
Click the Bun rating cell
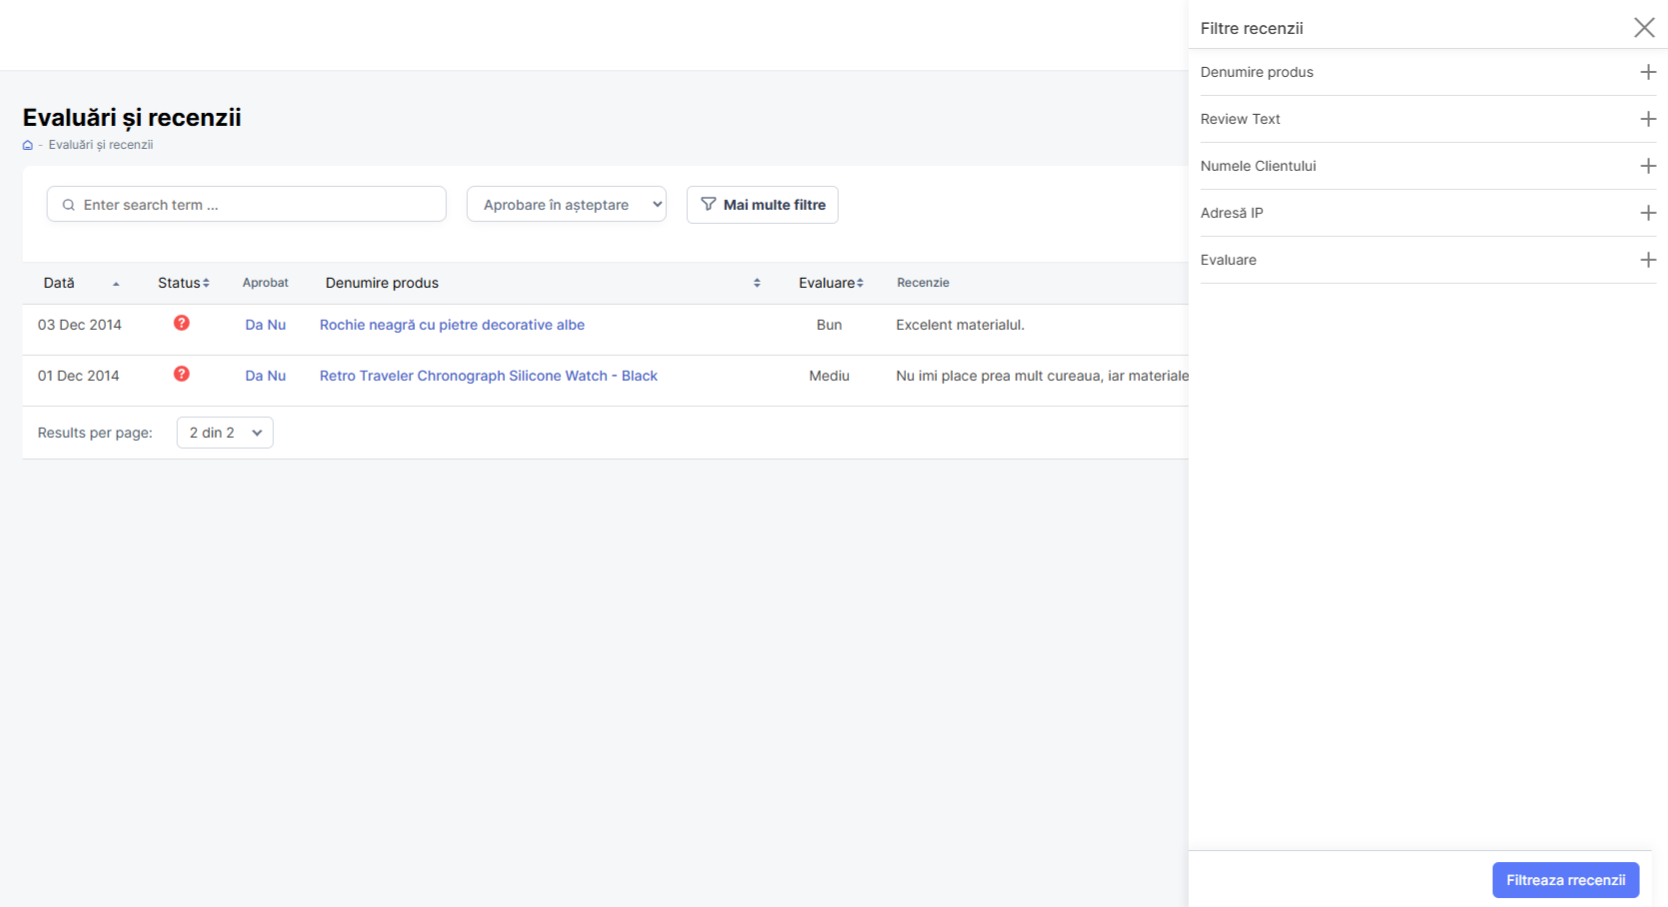tap(829, 325)
